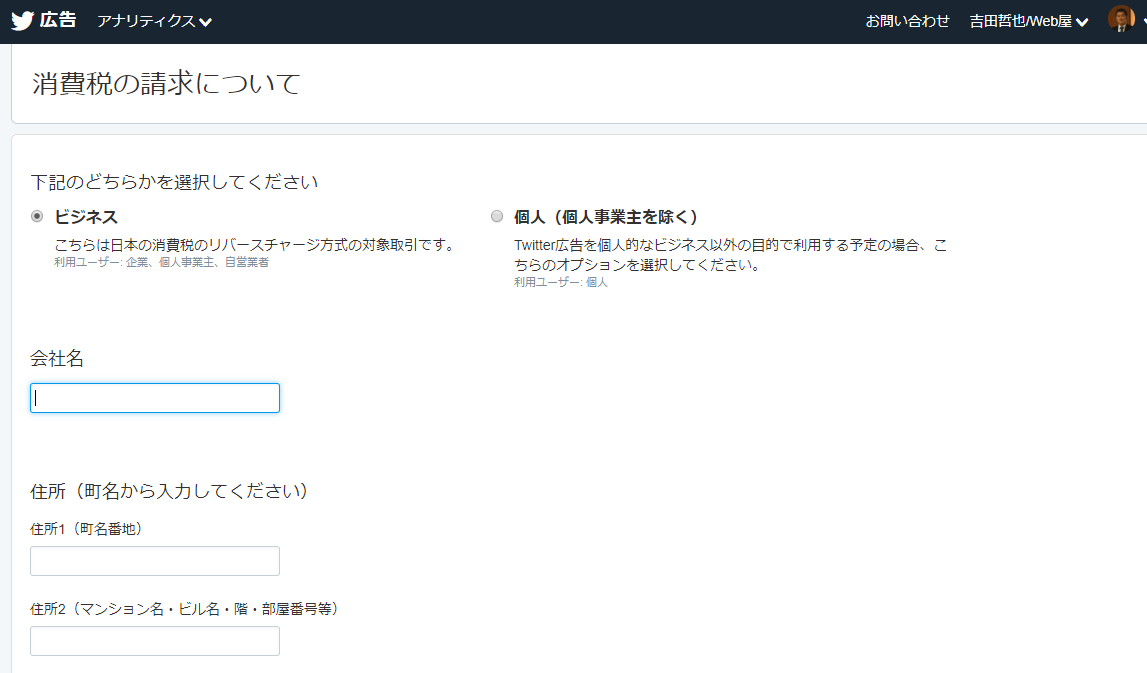Select the 個人 radio button
Viewport: 1147px width, 673px height.
point(497,216)
